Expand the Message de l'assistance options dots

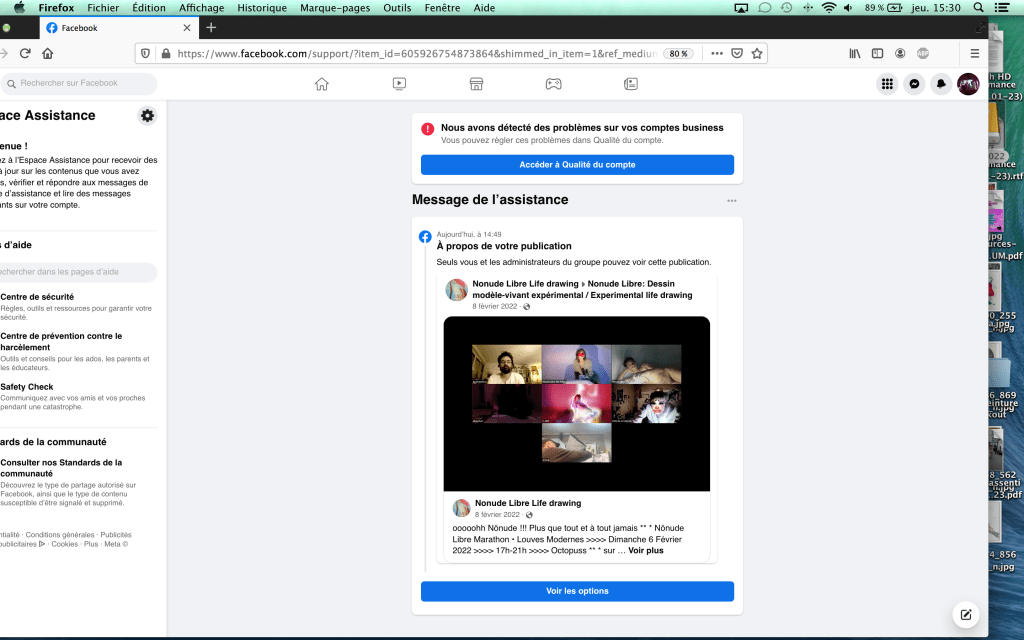pos(732,201)
